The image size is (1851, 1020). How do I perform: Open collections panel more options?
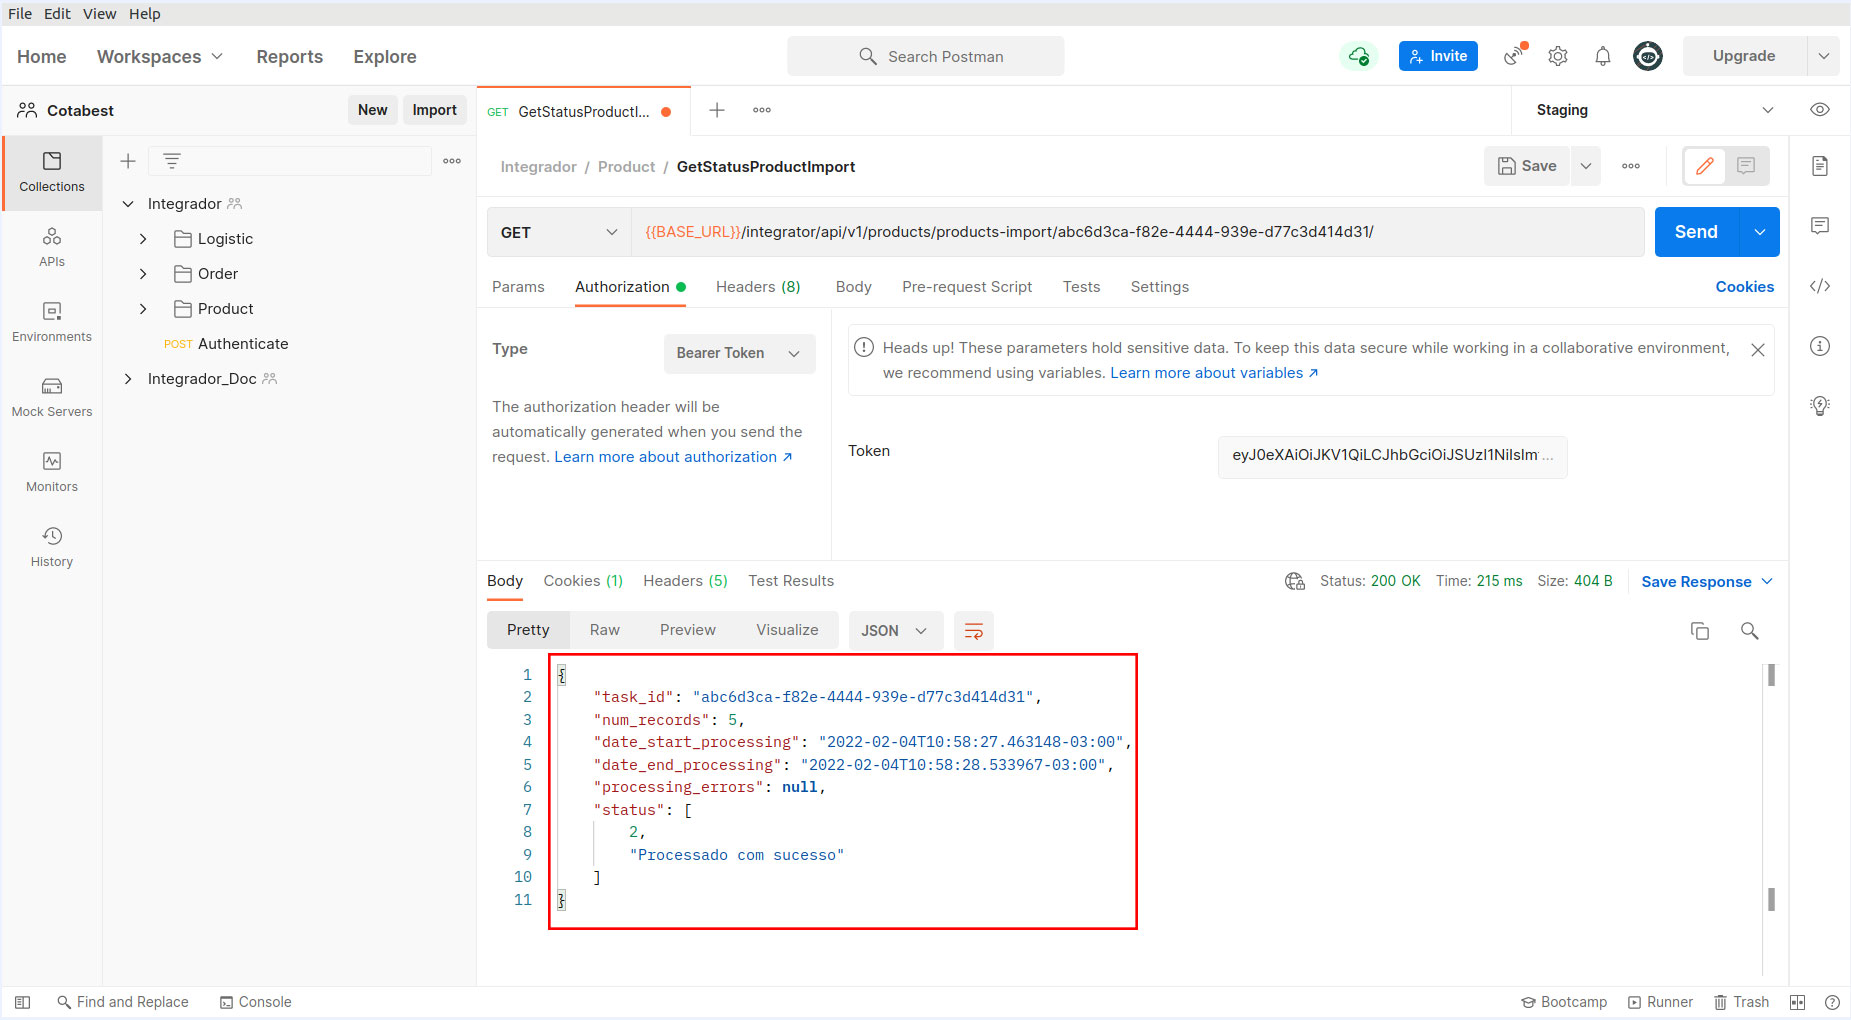452,161
